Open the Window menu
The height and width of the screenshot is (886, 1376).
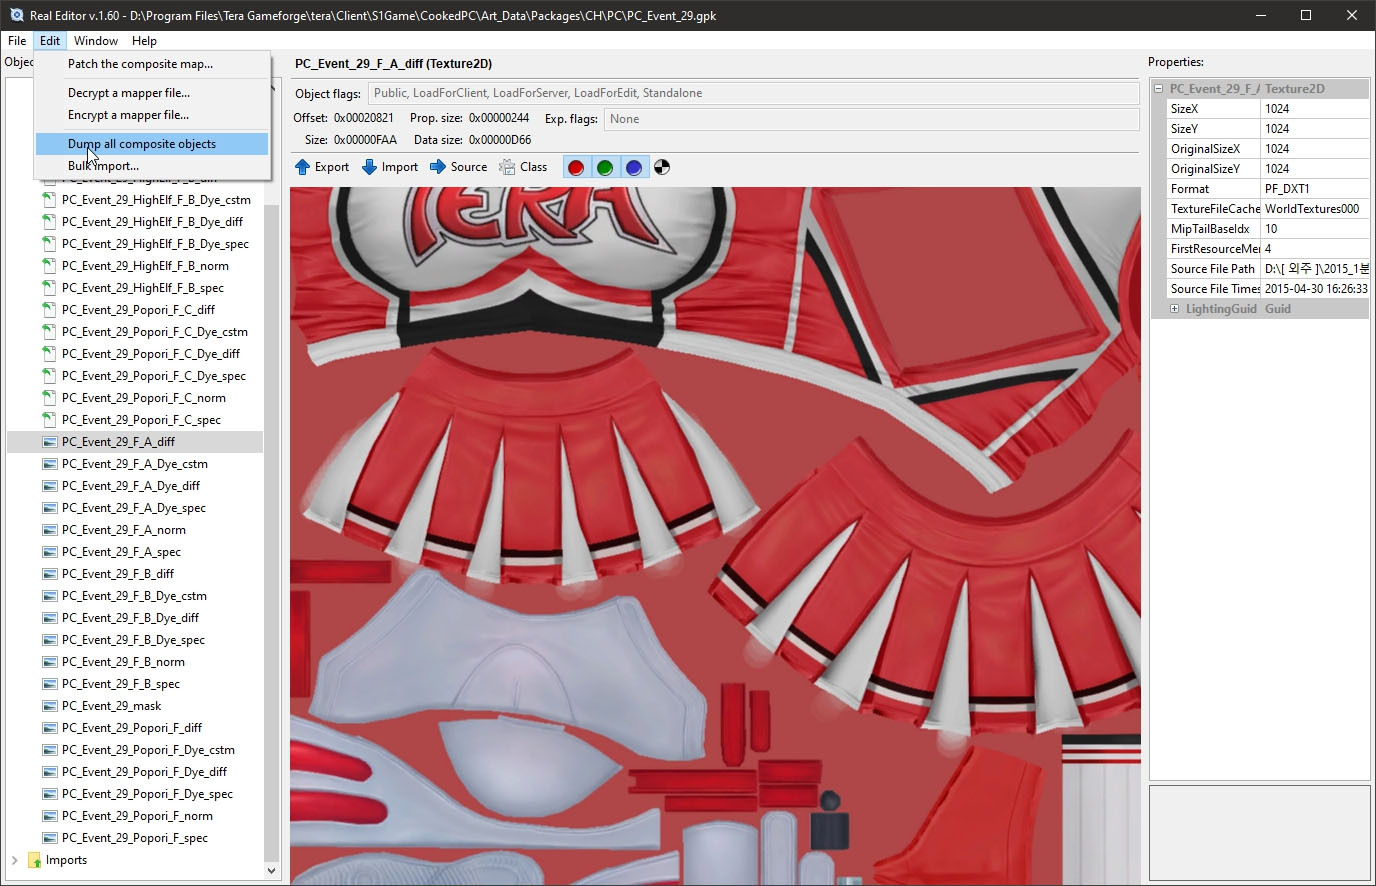(x=96, y=41)
